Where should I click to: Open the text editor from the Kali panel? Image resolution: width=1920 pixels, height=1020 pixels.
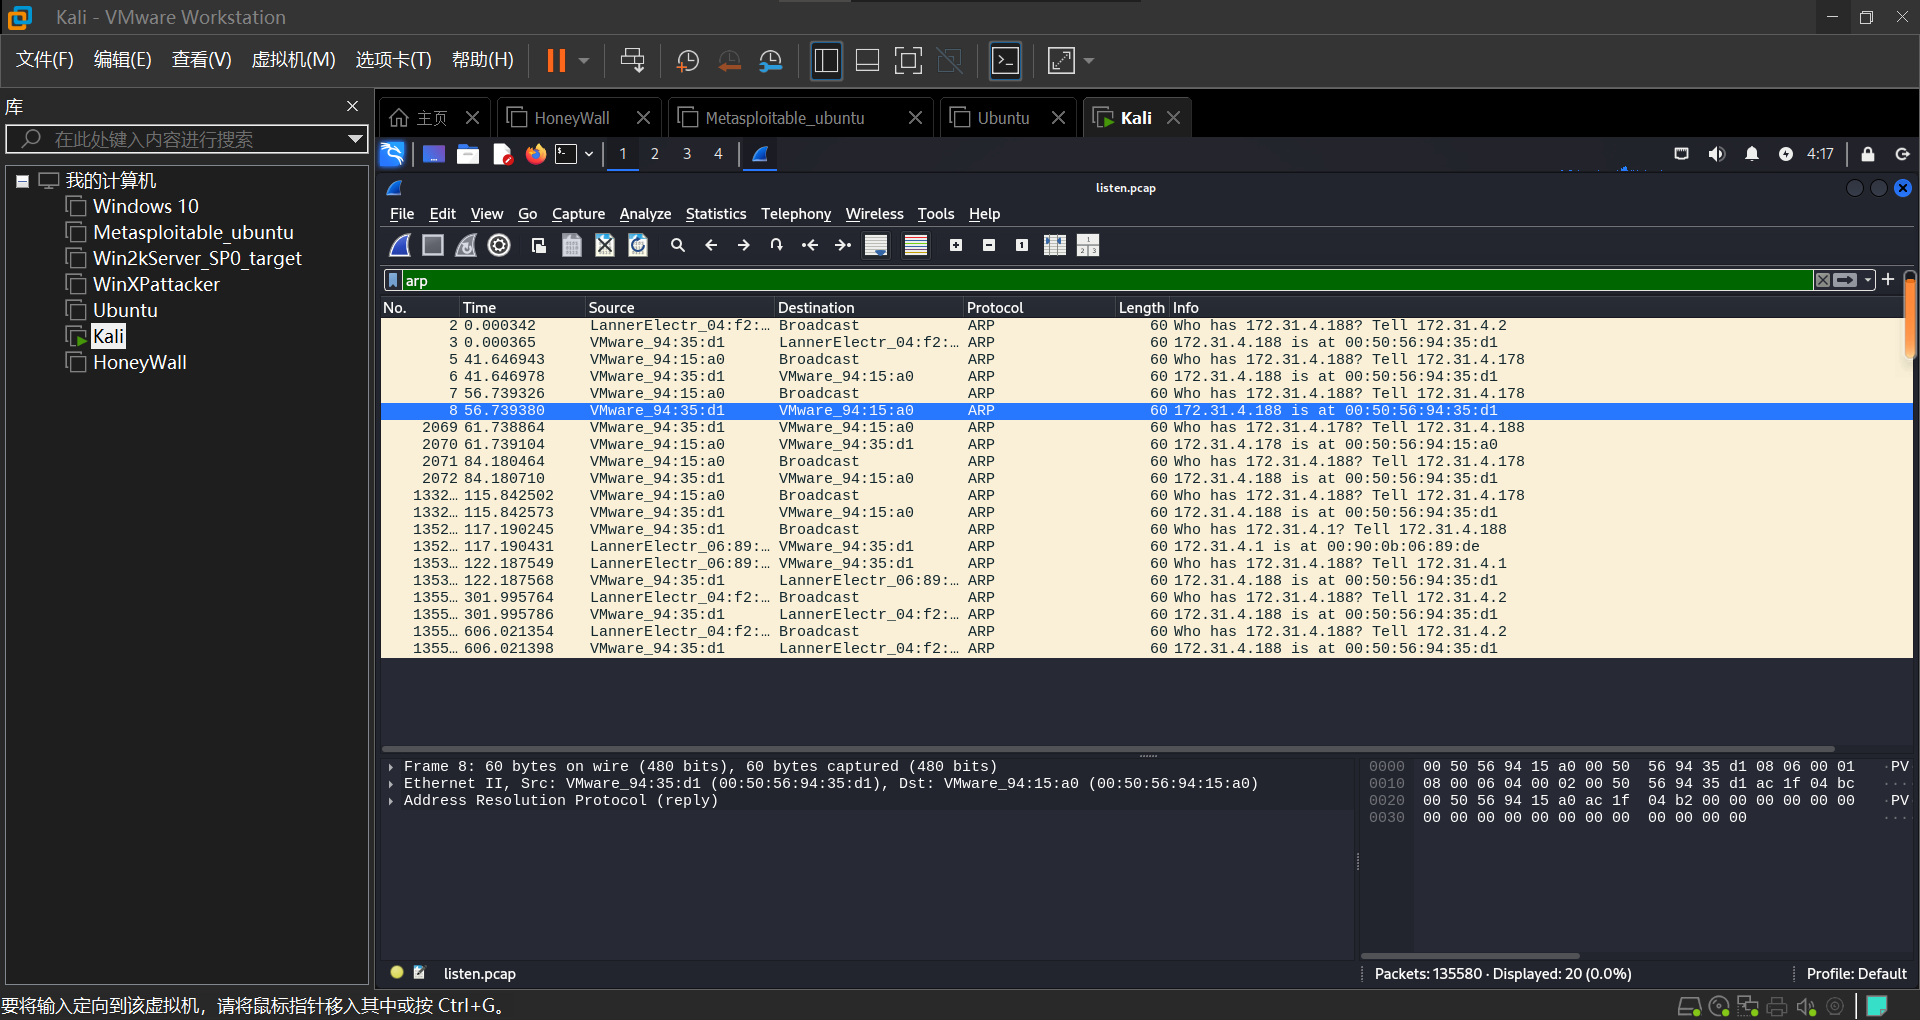[502, 154]
